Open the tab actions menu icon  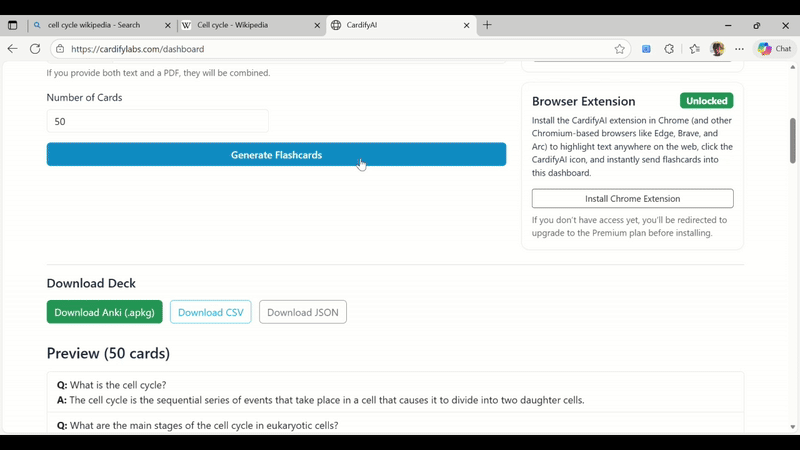pyautogui.click(x=13, y=25)
